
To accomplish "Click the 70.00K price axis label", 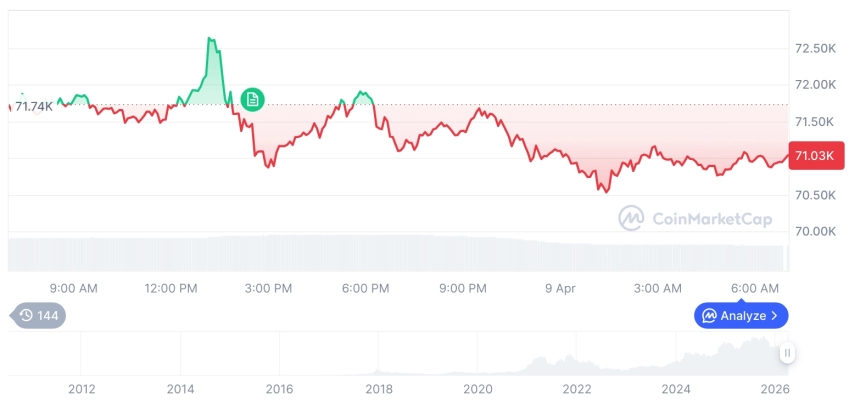I will point(815,231).
